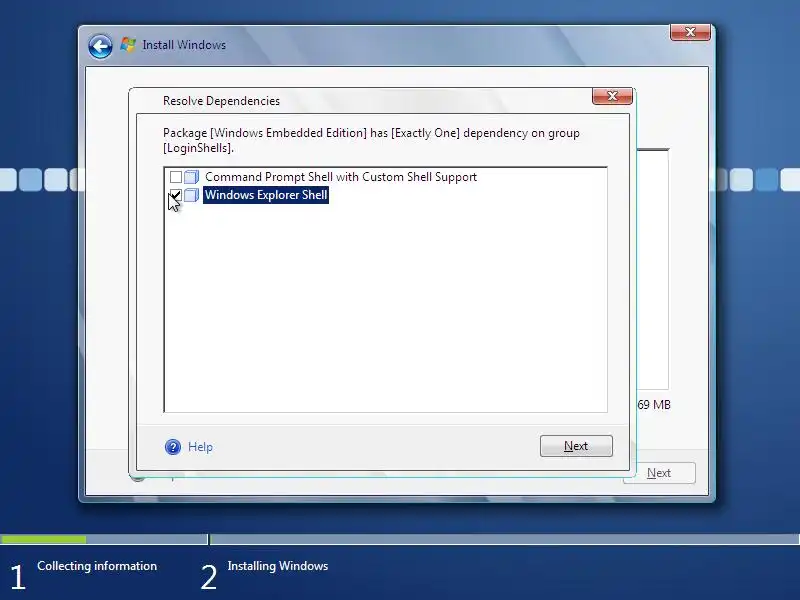
Task: Open the Help link
Action: pyautogui.click(x=200, y=447)
